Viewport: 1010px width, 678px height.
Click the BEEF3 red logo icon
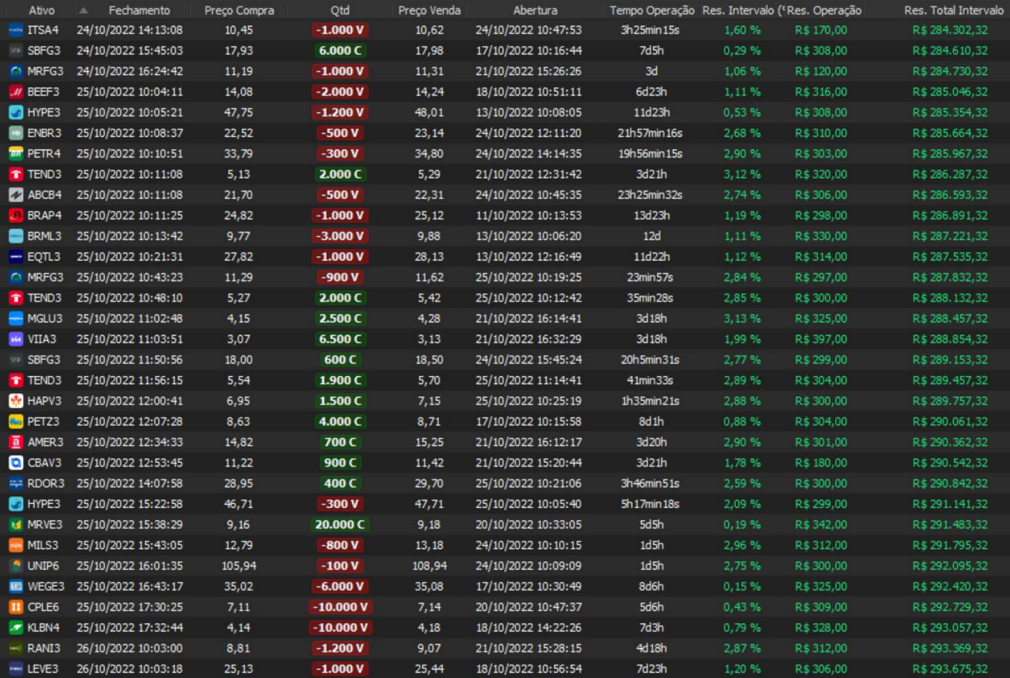pos(16,92)
